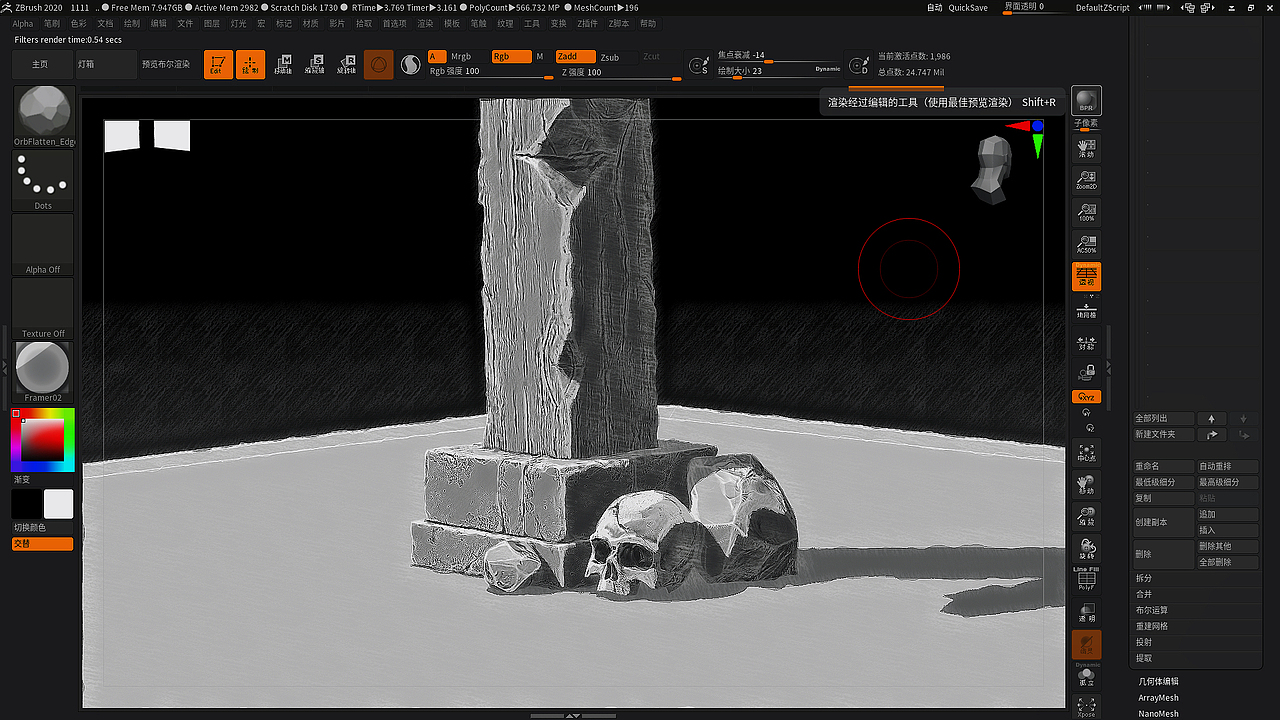Toggle Draw (绘制) mode button

click(251, 65)
